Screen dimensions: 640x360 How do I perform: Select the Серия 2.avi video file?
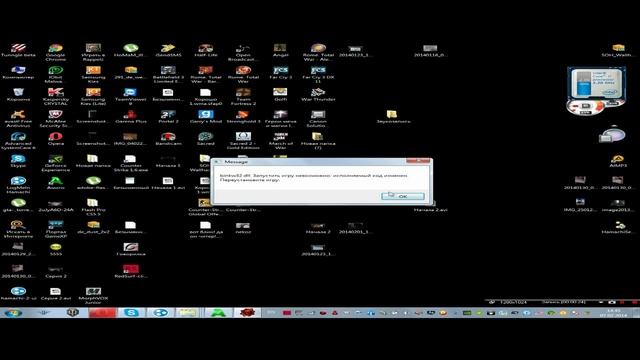coord(56,293)
